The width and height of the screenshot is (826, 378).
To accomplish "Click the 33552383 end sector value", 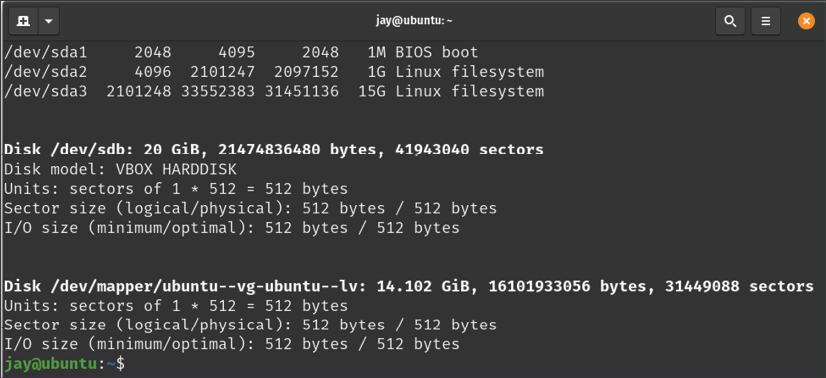I will pyautogui.click(x=218, y=91).
